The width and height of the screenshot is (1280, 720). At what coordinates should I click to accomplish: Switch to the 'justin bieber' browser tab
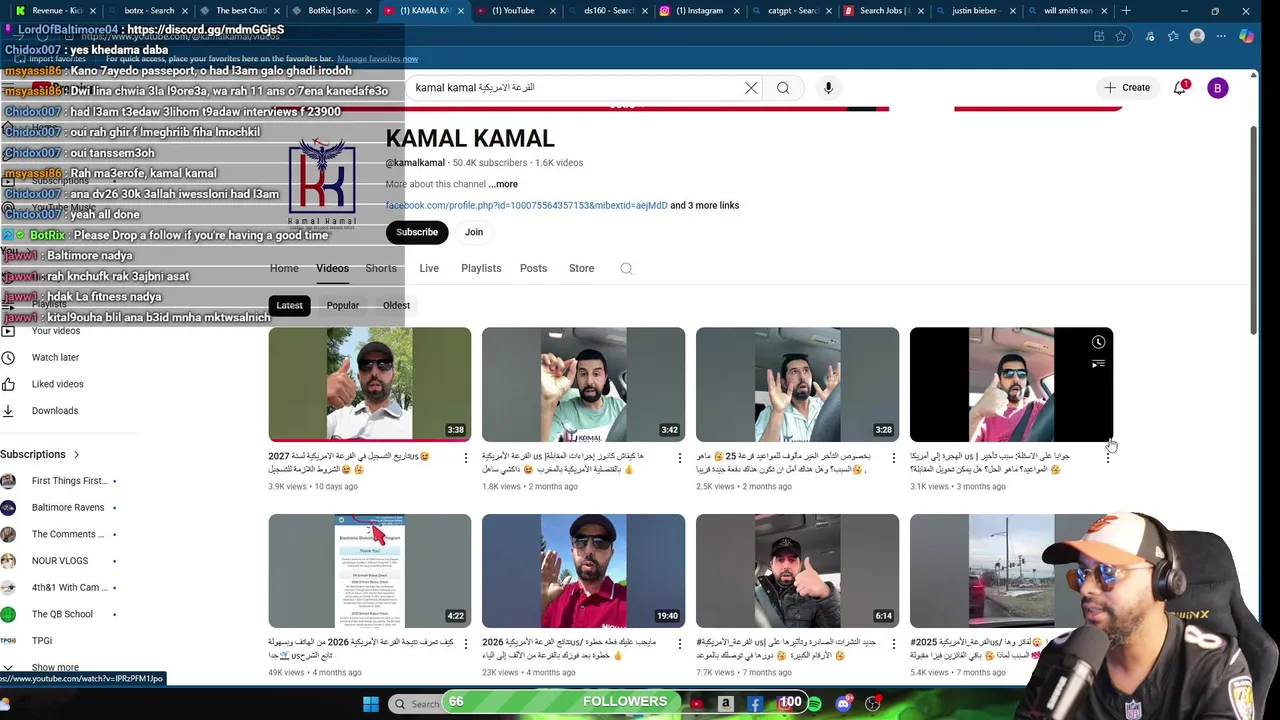(978, 11)
